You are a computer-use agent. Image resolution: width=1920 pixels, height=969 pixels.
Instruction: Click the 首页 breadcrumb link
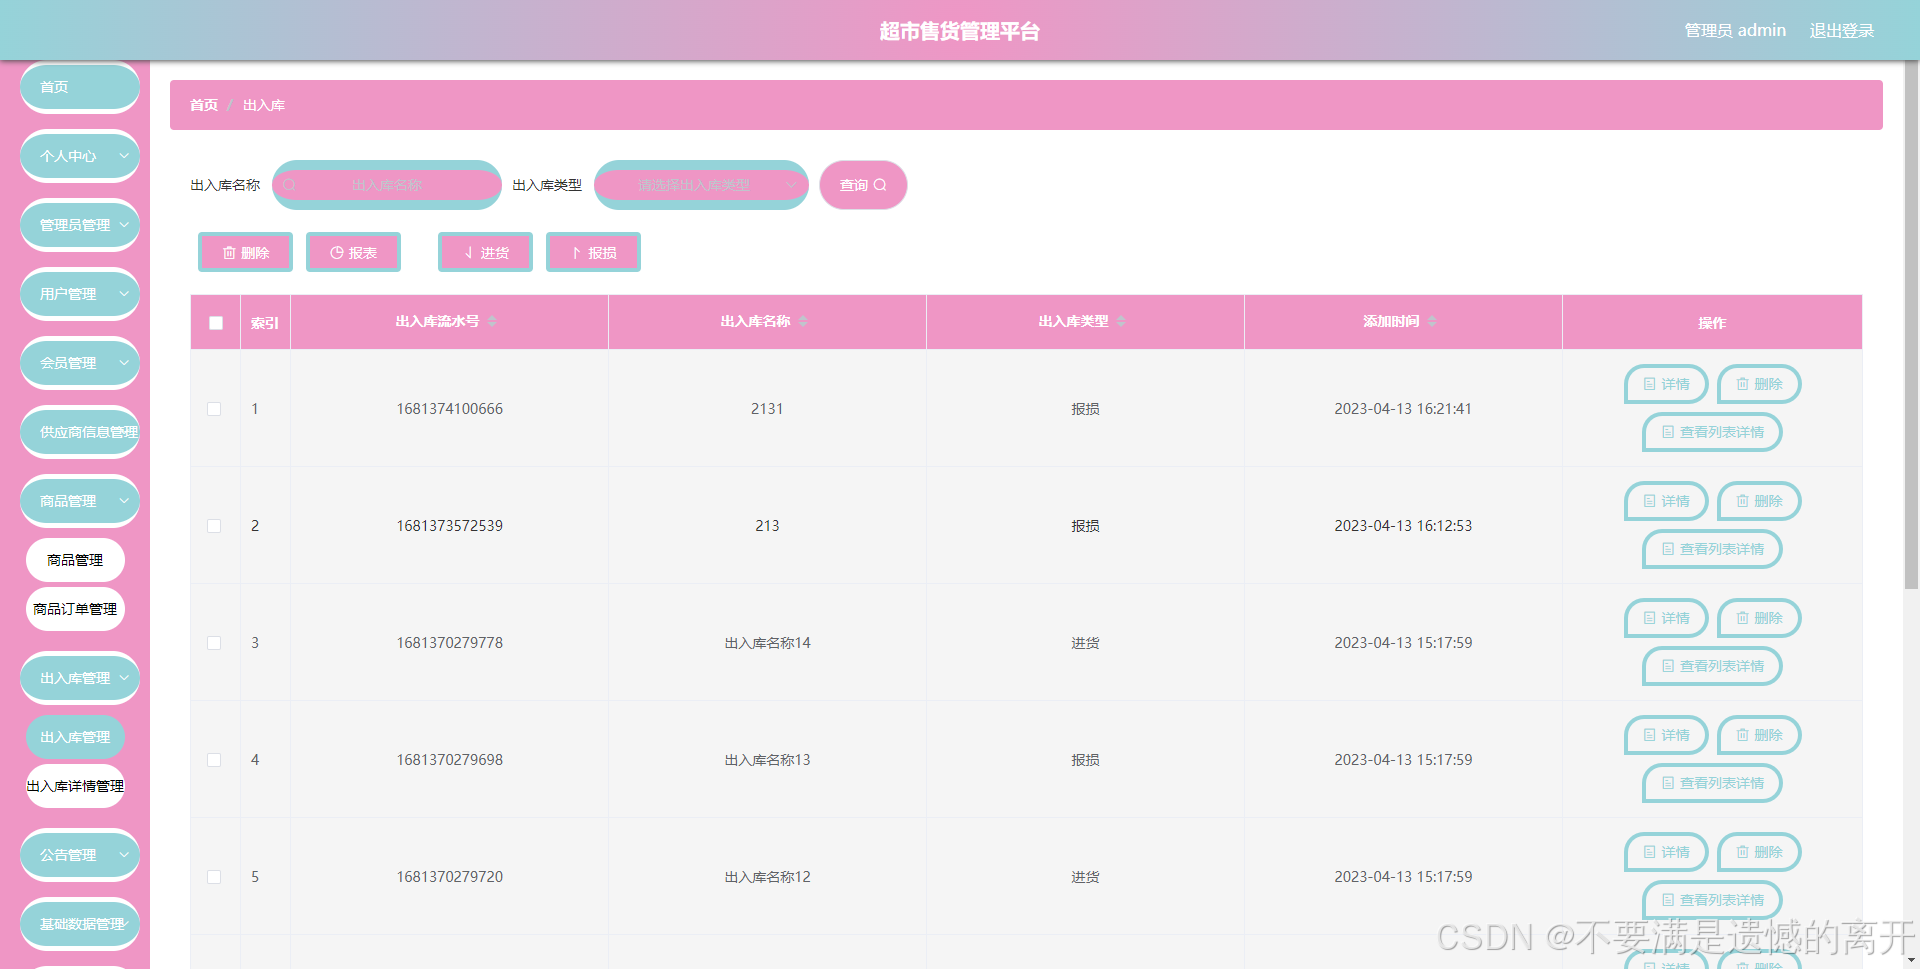204,105
